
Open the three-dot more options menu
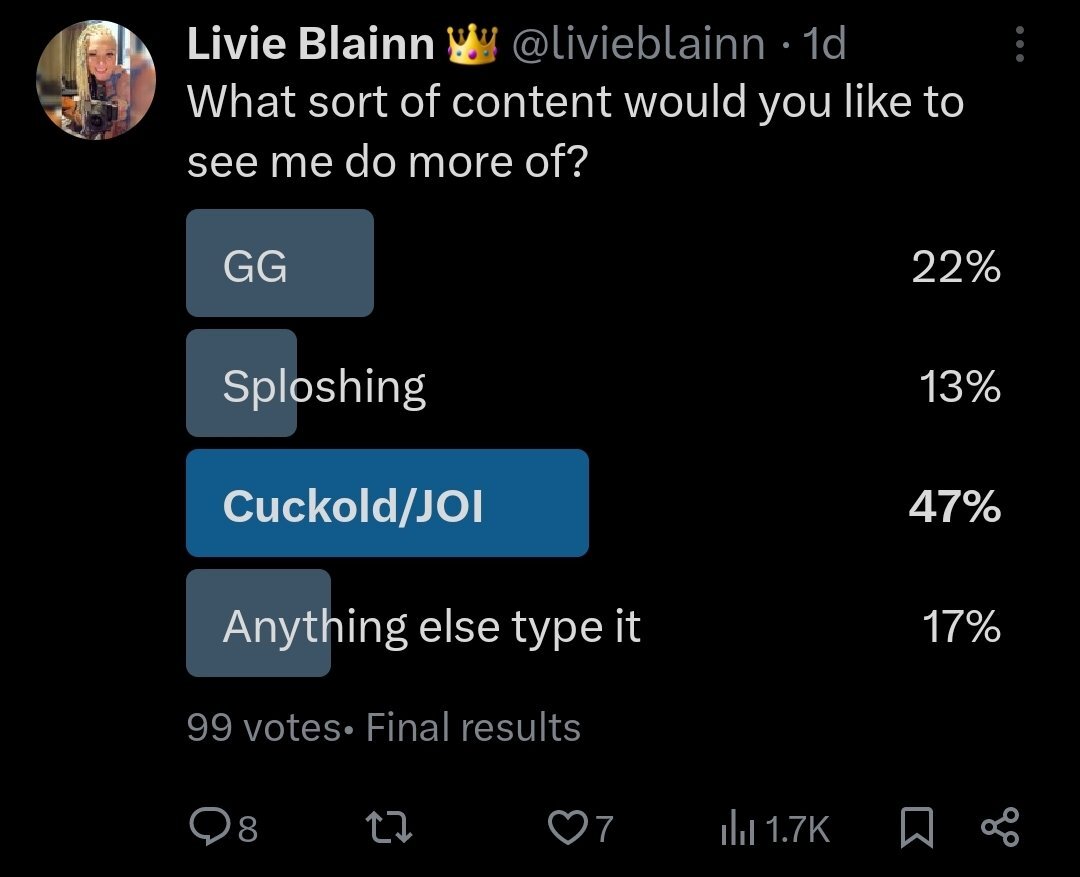[1019, 45]
